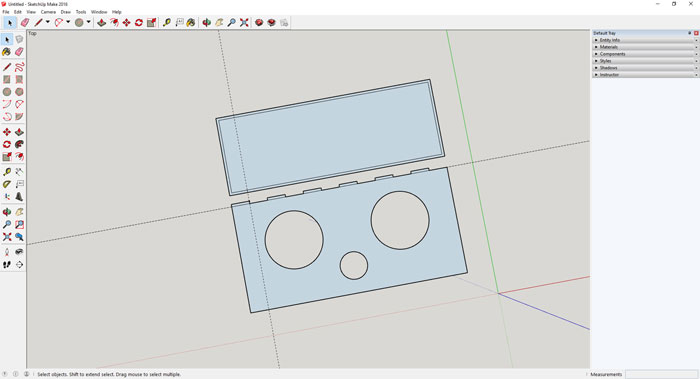Open the File menu
700x379 pixels.
[6, 12]
